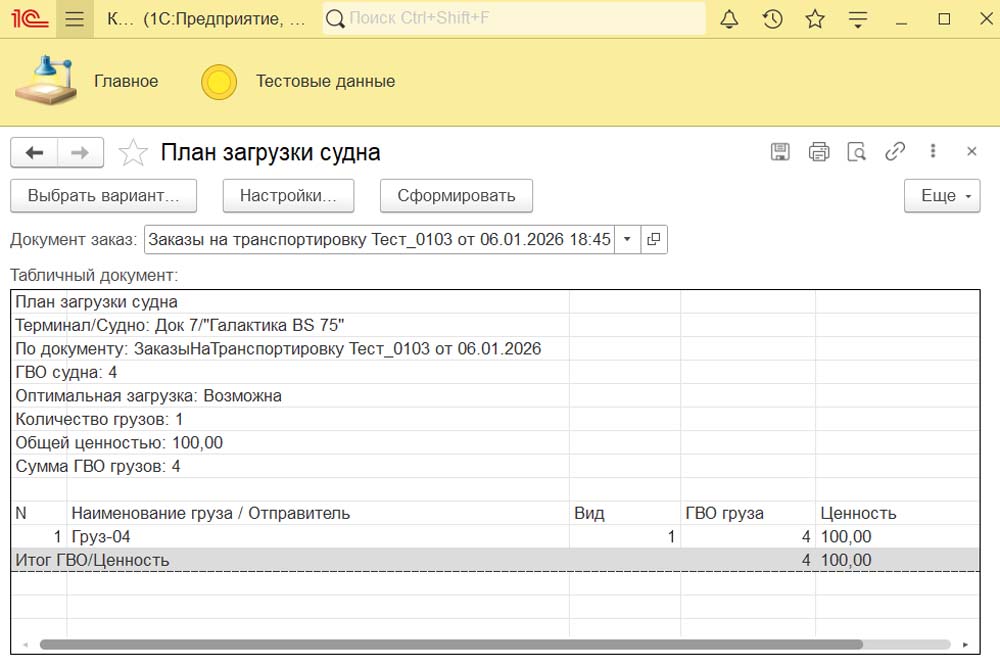Navigate back with left arrow
1000x667 pixels.
coord(35,153)
